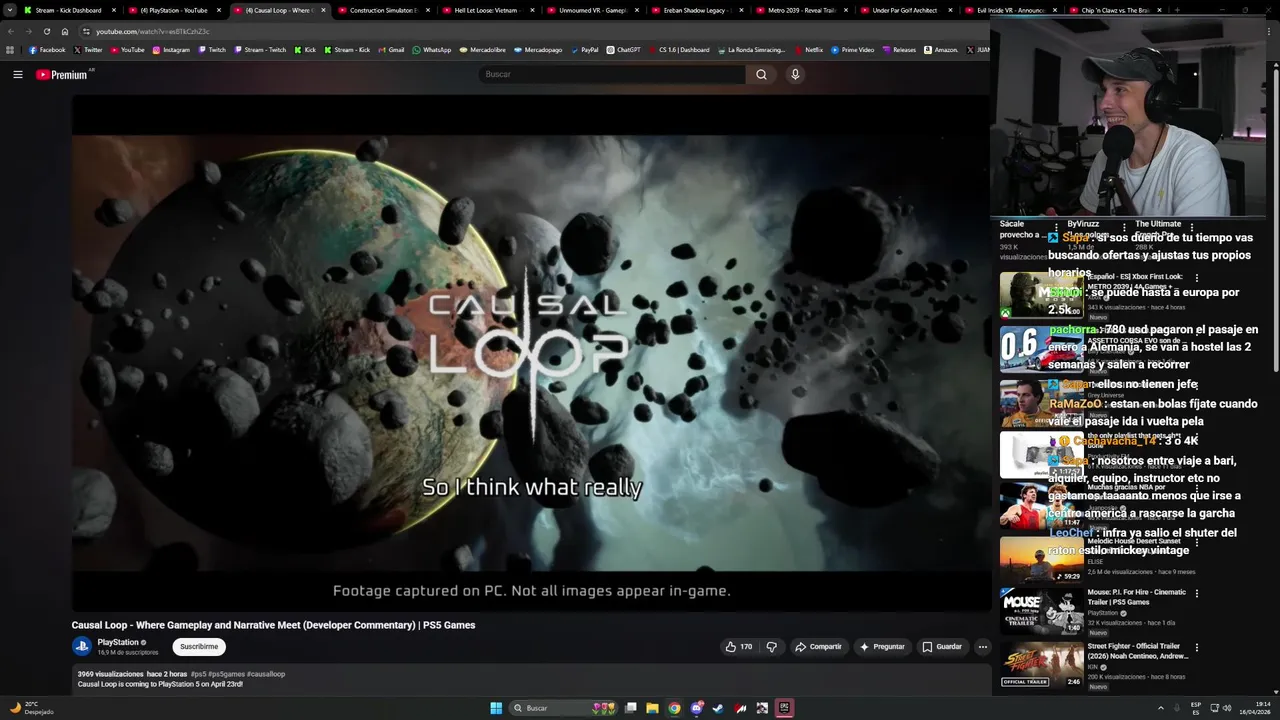This screenshot has width=1280, height=720.
Task: Click the #ps5 hashtag link
Action: point(198,674)
